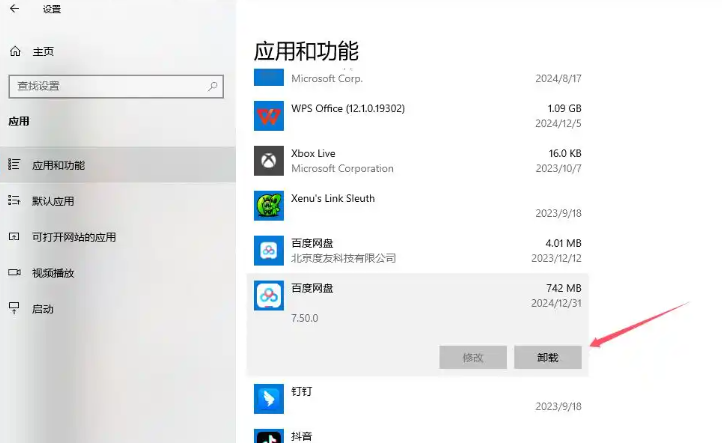722x443 pixels.
Task: Open the 启动 settings page
Action: [118, 309]
